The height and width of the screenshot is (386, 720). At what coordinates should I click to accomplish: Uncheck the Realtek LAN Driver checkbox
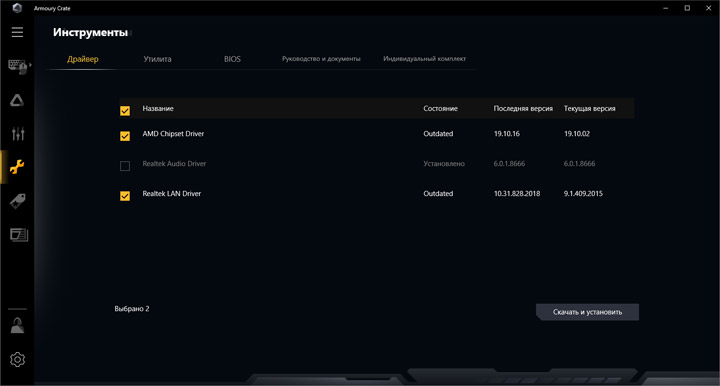click(x=125, y=196)
